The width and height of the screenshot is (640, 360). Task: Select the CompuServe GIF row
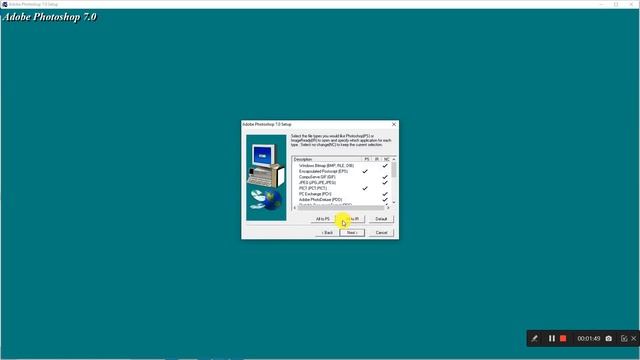coord(341,177)
